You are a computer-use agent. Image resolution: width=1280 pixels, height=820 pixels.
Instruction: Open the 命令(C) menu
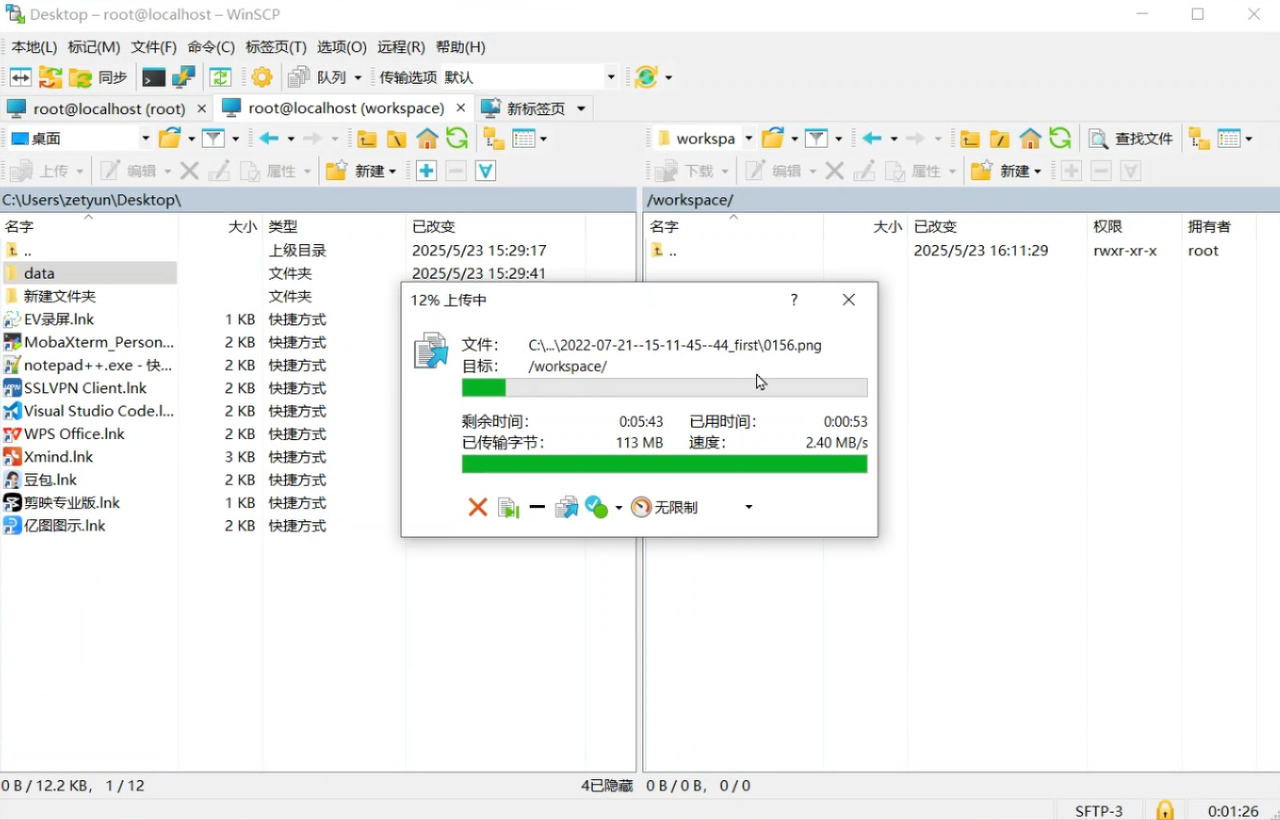click(211, 47)
